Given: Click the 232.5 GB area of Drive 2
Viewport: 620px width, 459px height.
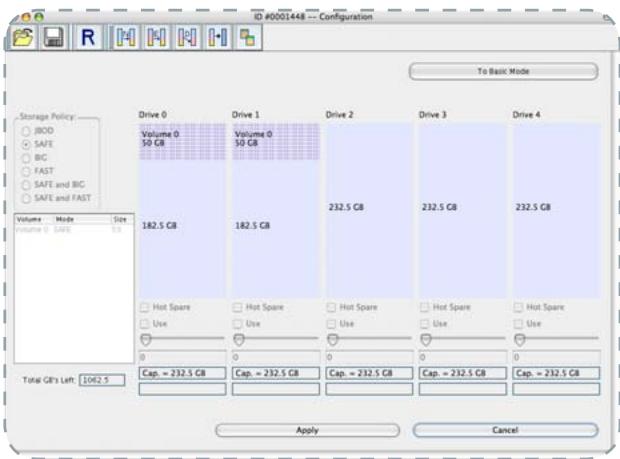Looking at the screenshot, I should [x=369, y=210].
